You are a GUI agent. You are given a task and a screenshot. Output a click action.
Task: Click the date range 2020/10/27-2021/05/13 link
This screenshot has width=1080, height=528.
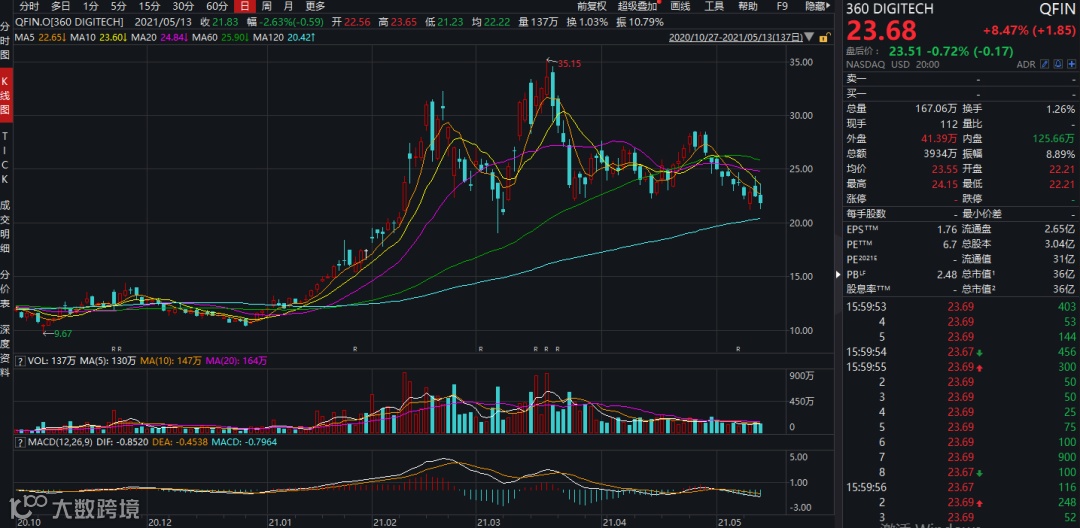click(736, 36)
